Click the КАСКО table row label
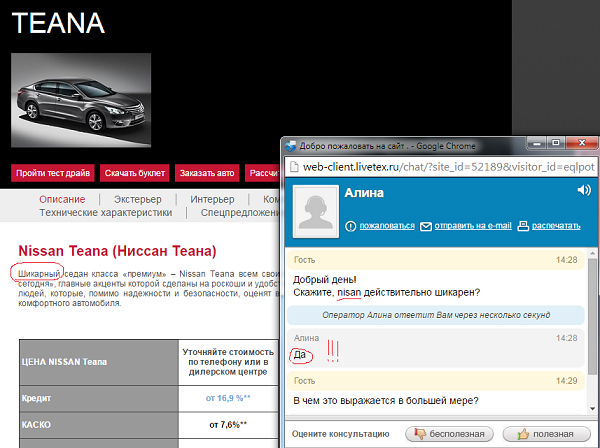Screen dimensions: 600x448 36,425
